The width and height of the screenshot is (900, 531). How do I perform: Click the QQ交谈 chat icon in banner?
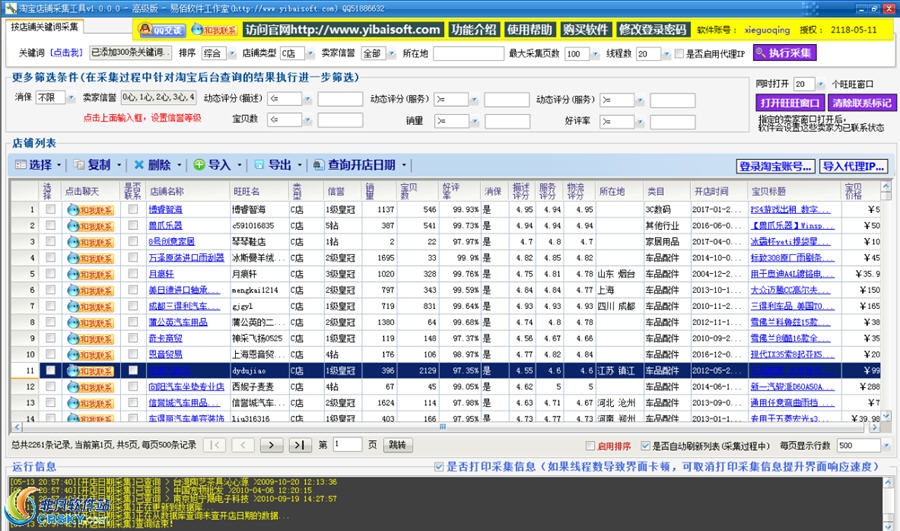161,29
